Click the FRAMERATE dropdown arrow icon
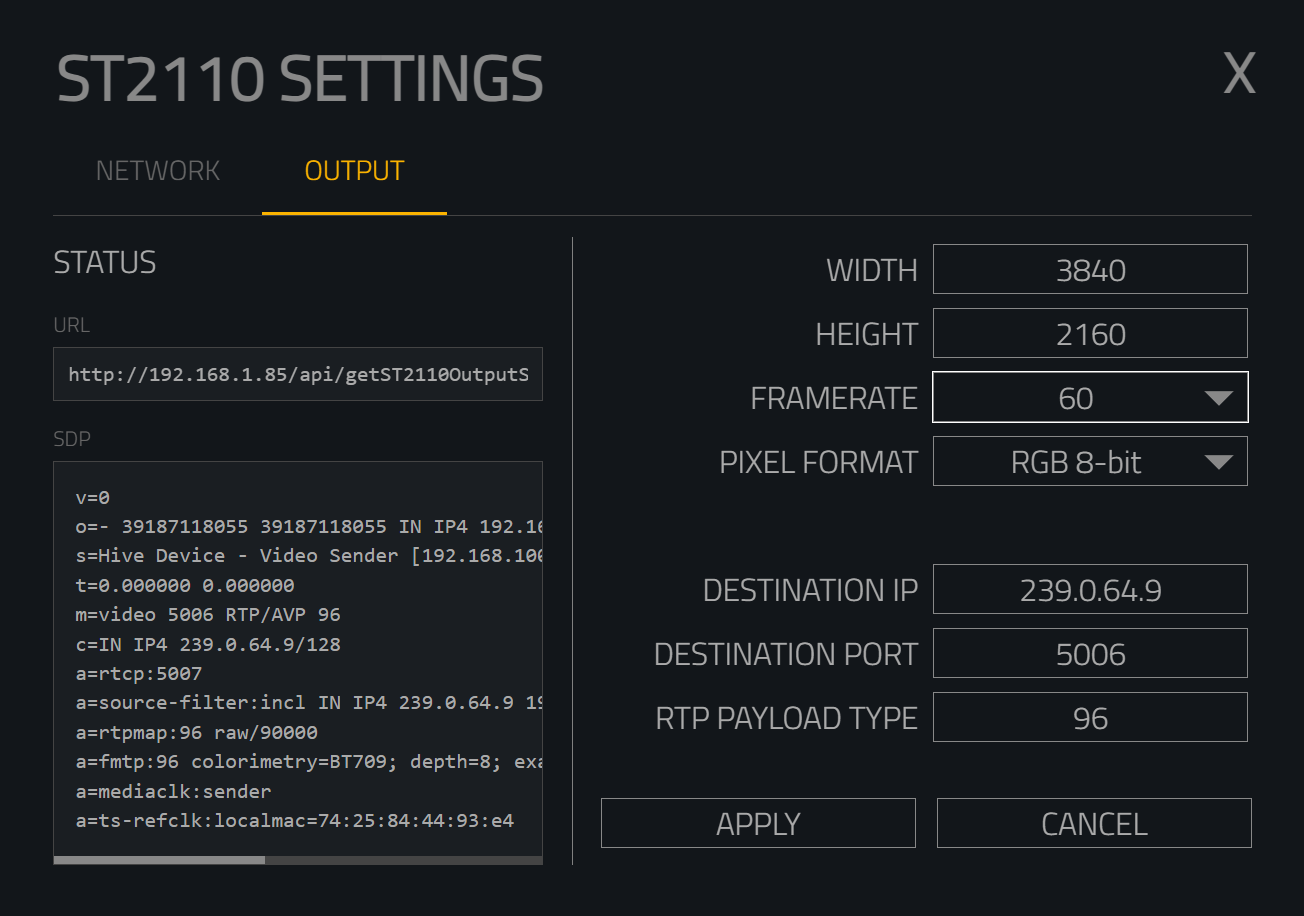 click(x=1218, y=398)
